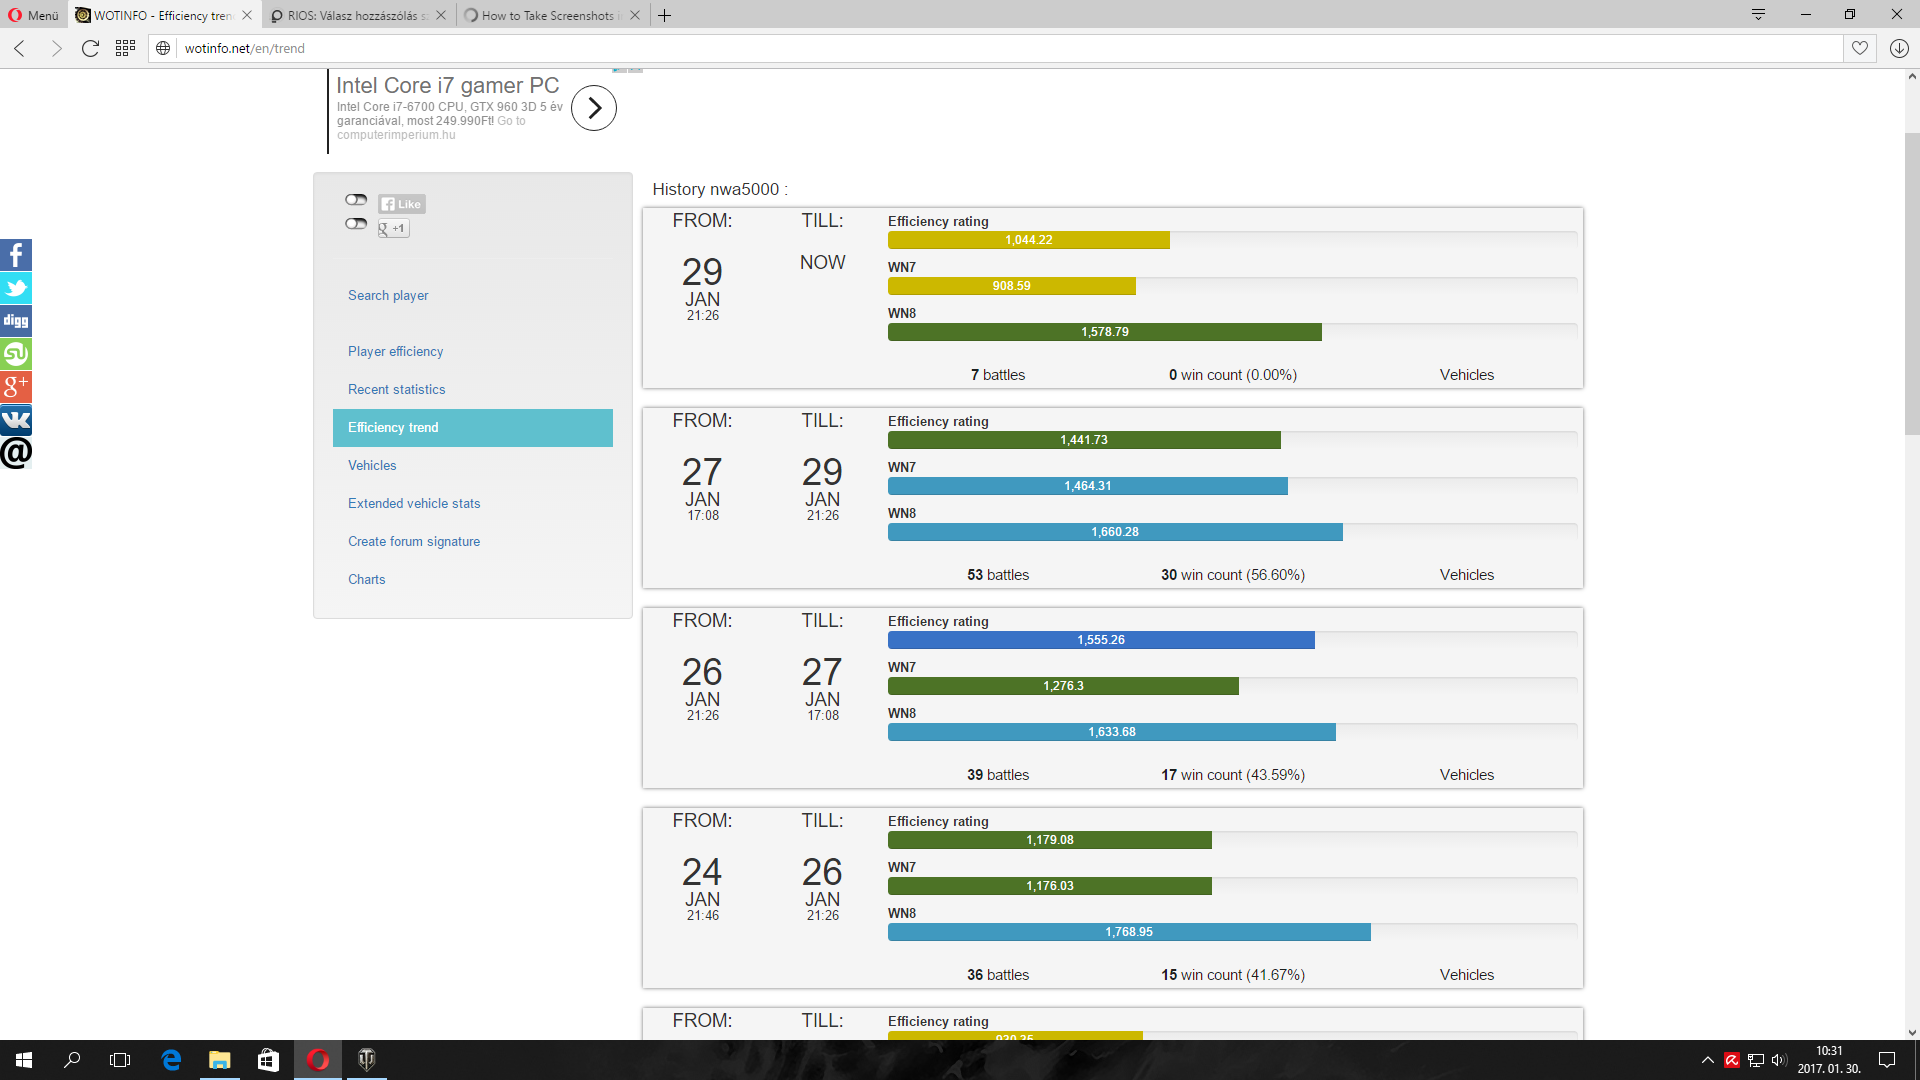Share by email via @ sidebar icon
Image resolution: width=1920 pixels, height=1080 pixels.
click(16, 453)
